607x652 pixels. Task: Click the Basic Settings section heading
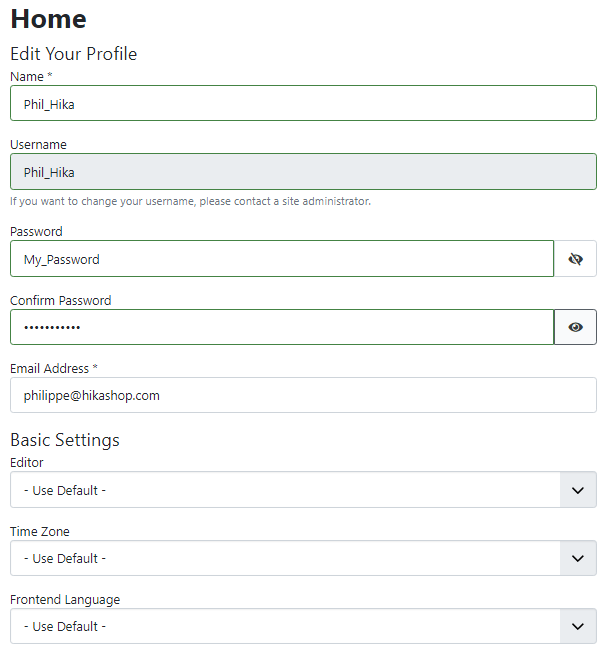[65, 440]
